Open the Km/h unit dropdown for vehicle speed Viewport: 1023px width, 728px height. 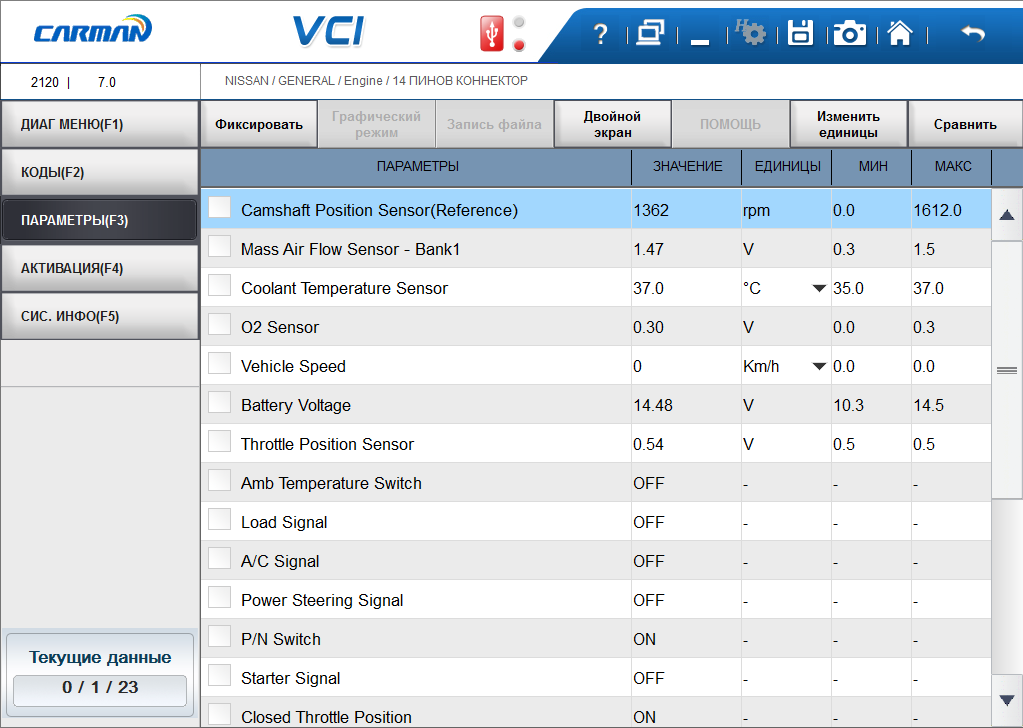pyautogui.click(x=819, y=367)
